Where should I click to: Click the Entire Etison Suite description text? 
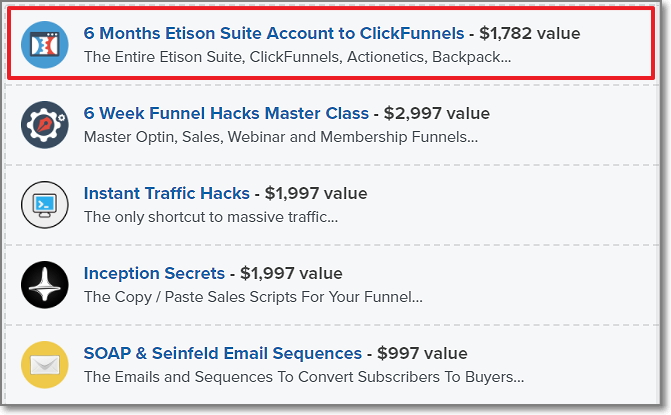coord(297,57)
